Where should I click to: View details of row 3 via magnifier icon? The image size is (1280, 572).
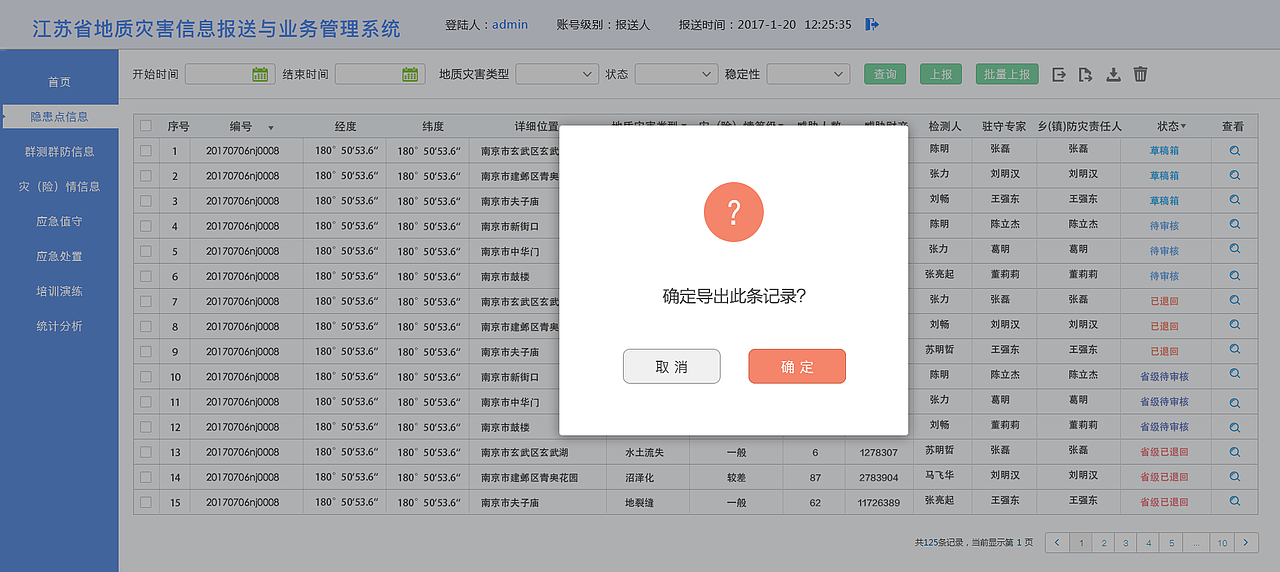coord(1235,200)
